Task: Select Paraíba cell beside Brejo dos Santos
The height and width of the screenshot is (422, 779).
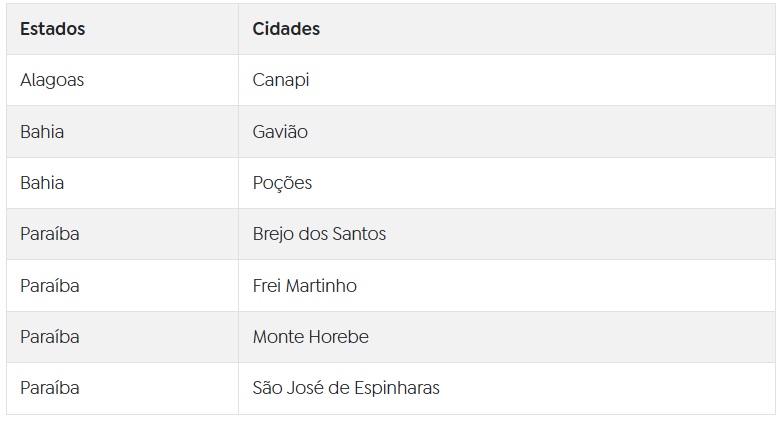Action: (x=122, y=234)
